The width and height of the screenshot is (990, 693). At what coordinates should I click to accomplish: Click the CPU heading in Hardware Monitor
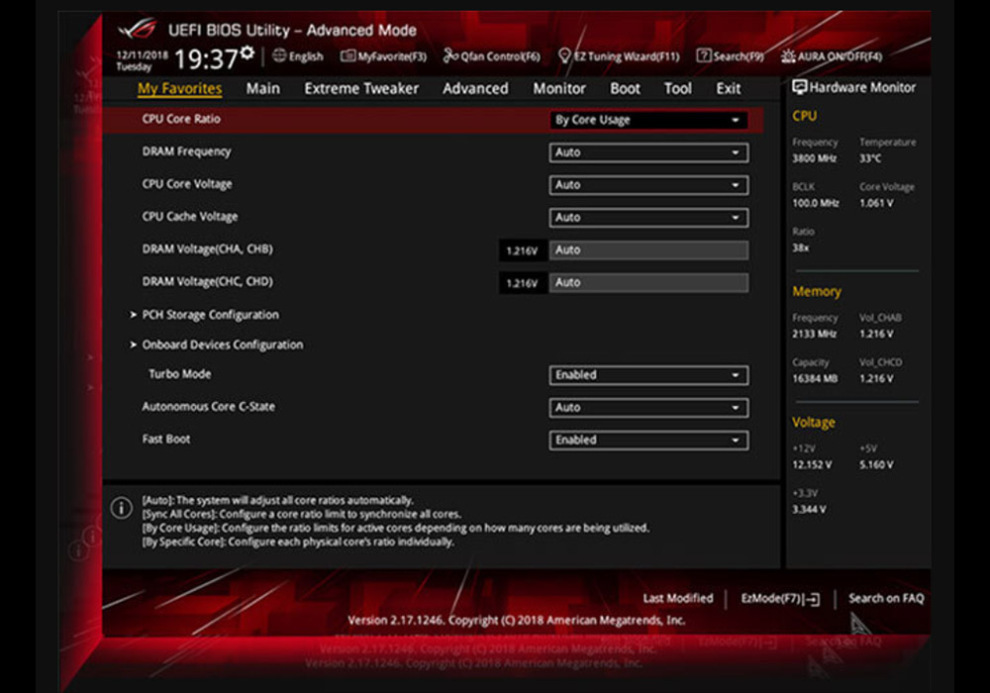pos(804,116)
